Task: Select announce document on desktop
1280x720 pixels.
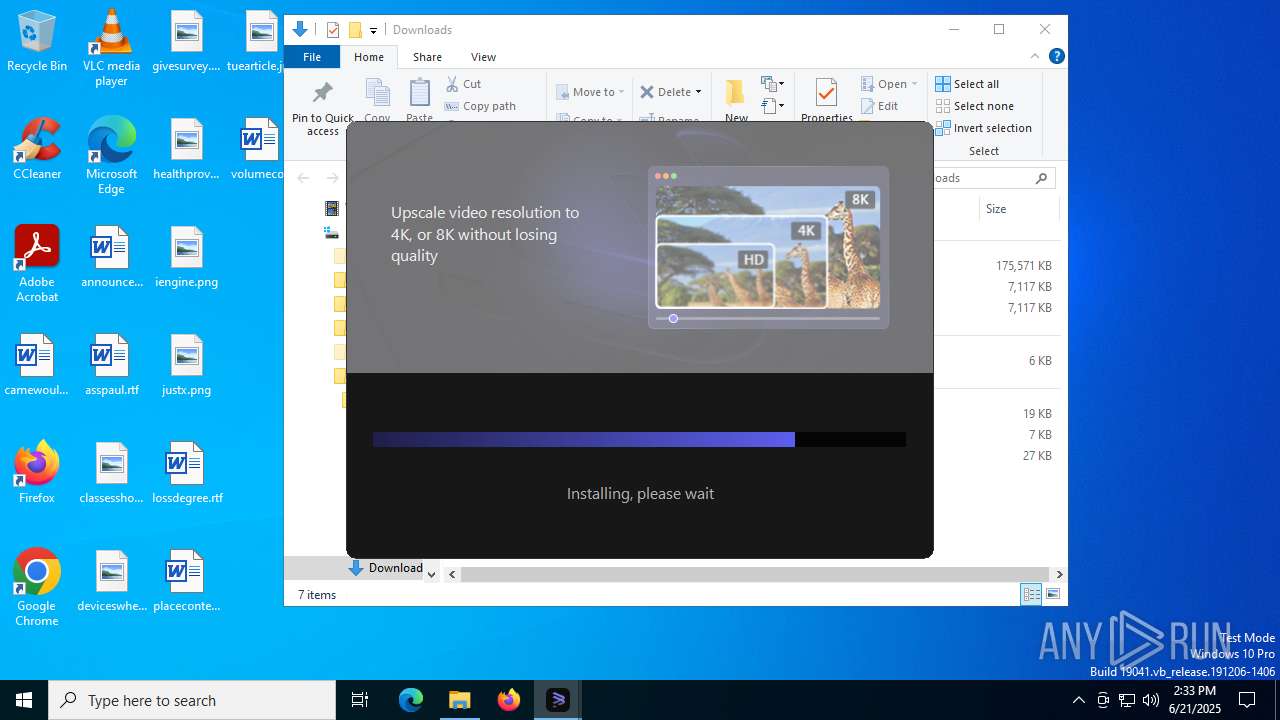Action: click(x=111, y=257)
